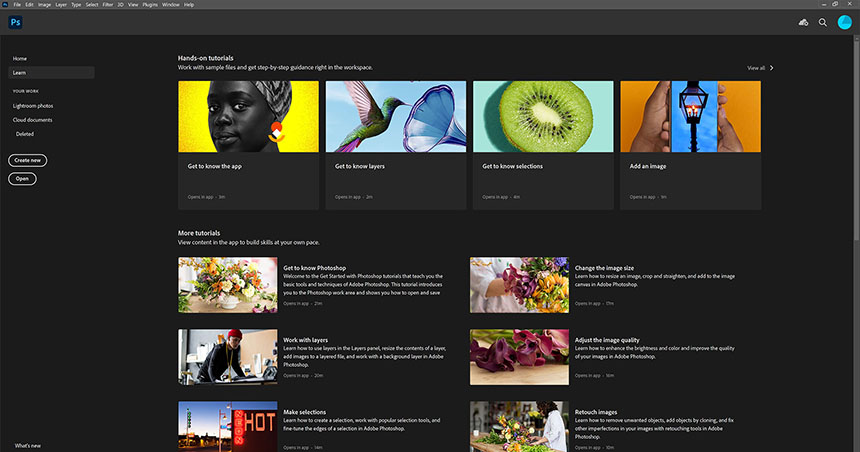This screenshot has height=452, width=860.
Task: Click the Get to know layers title
Action: [x=360, y=166]
